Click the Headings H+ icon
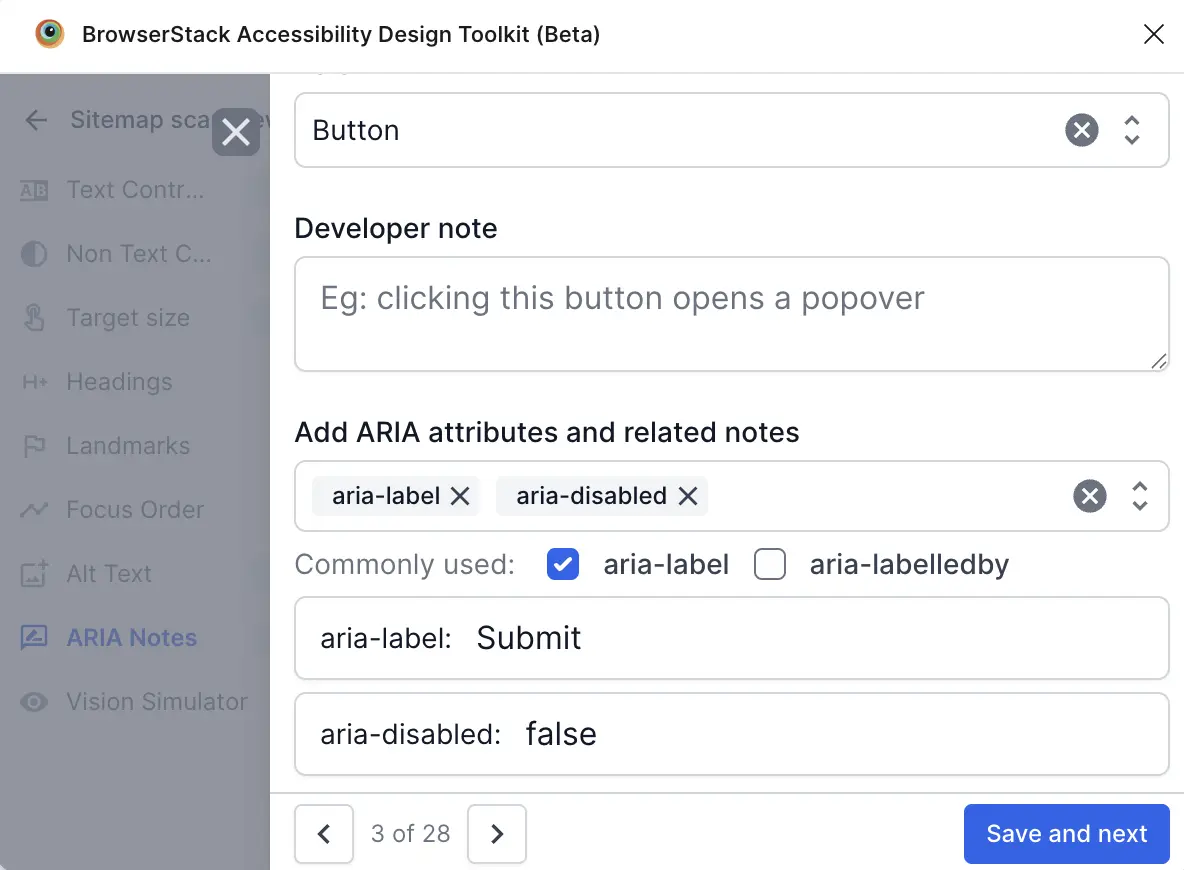Image resolution: width=1184 pixels, height=870 pixels. (x=35, y=382)
